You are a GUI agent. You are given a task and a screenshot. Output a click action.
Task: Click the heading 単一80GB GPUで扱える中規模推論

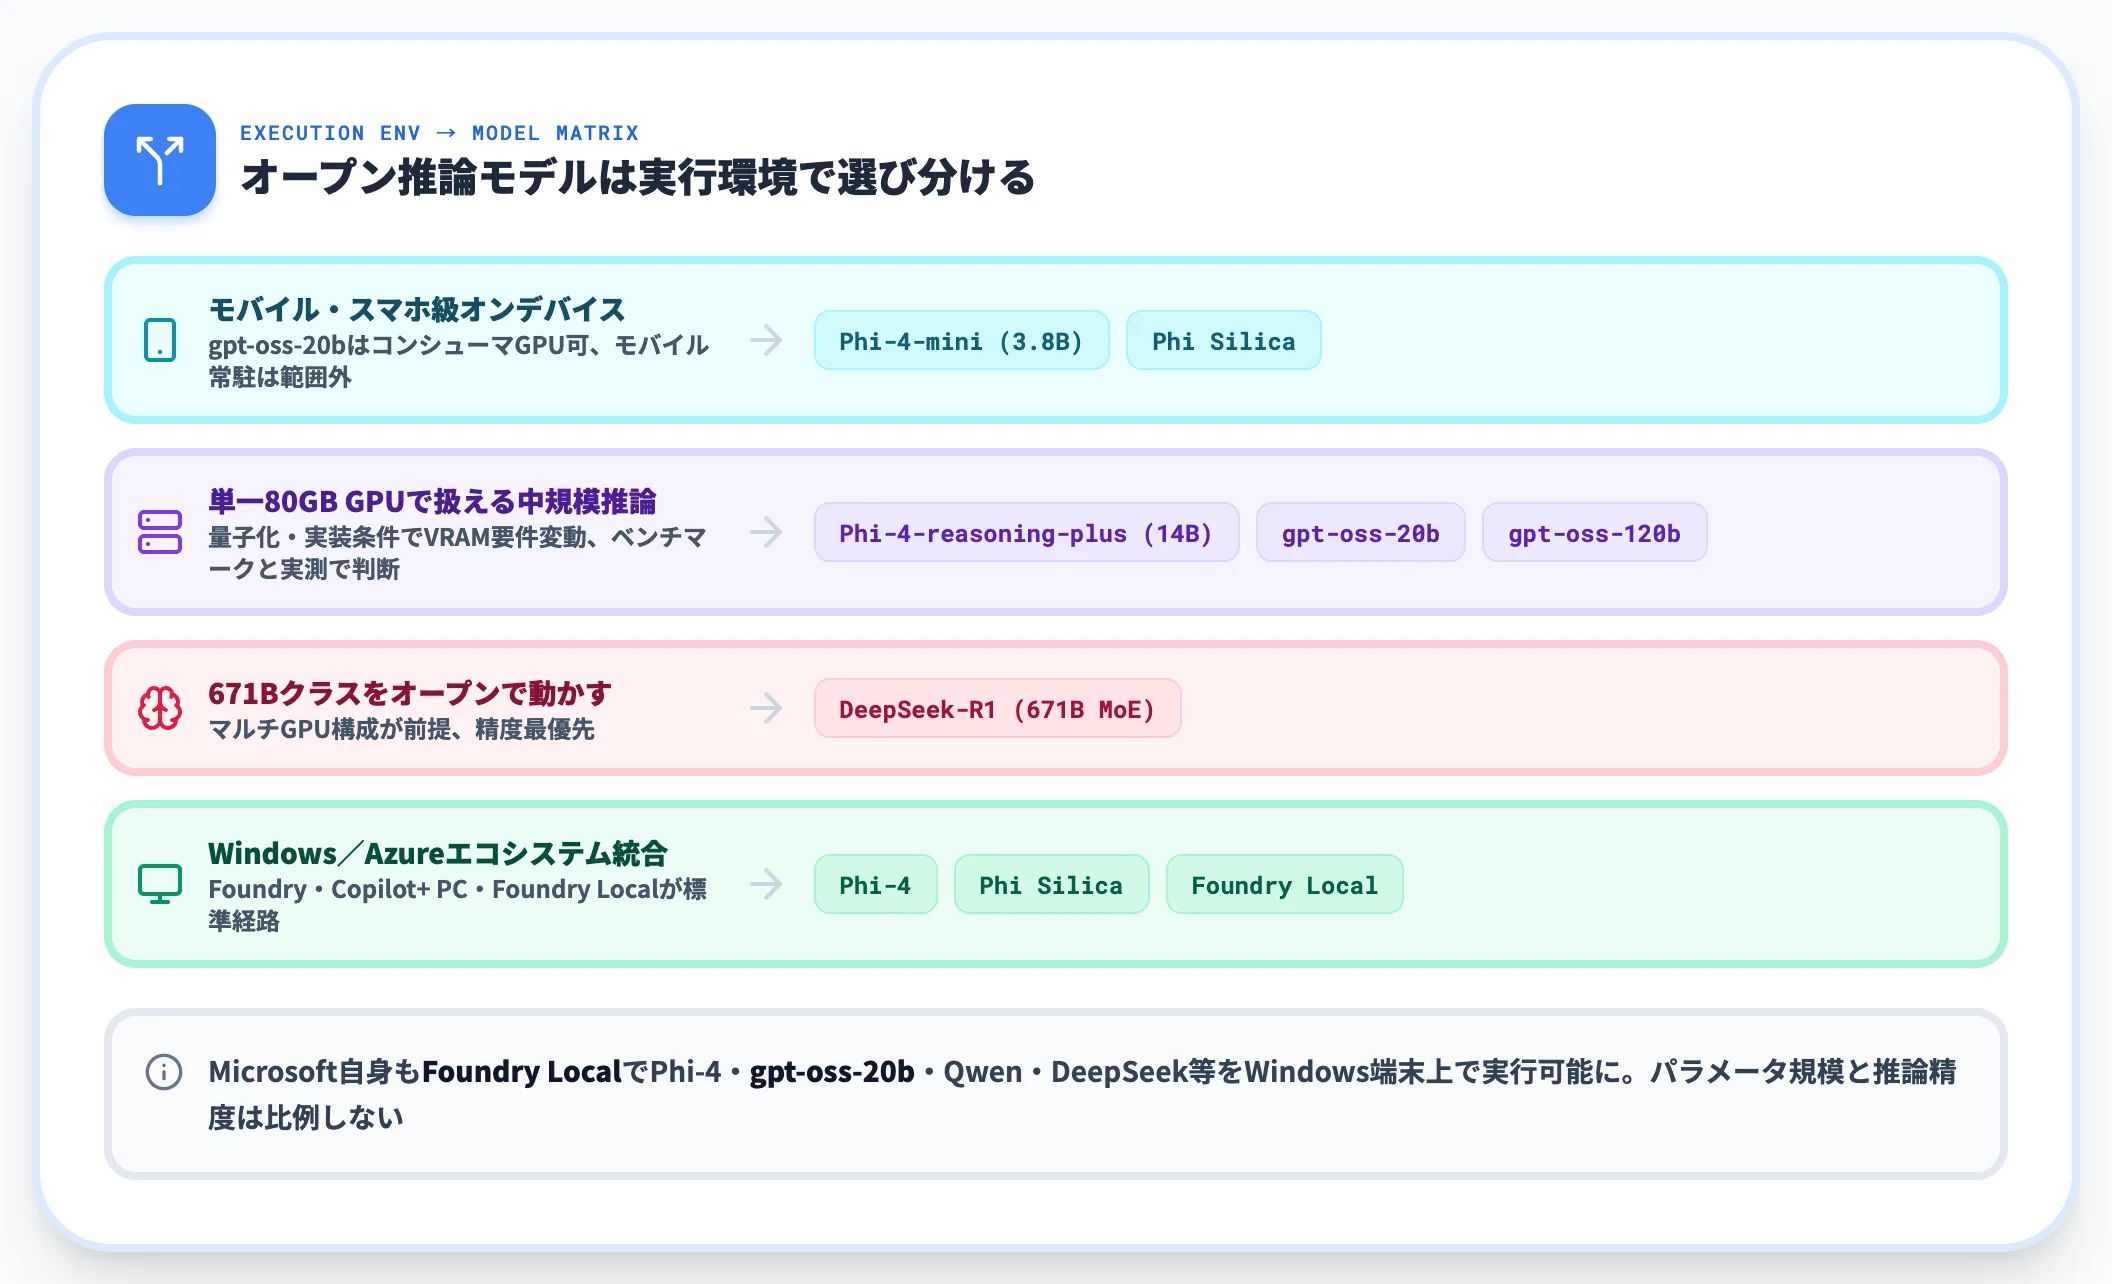point(432,501)
